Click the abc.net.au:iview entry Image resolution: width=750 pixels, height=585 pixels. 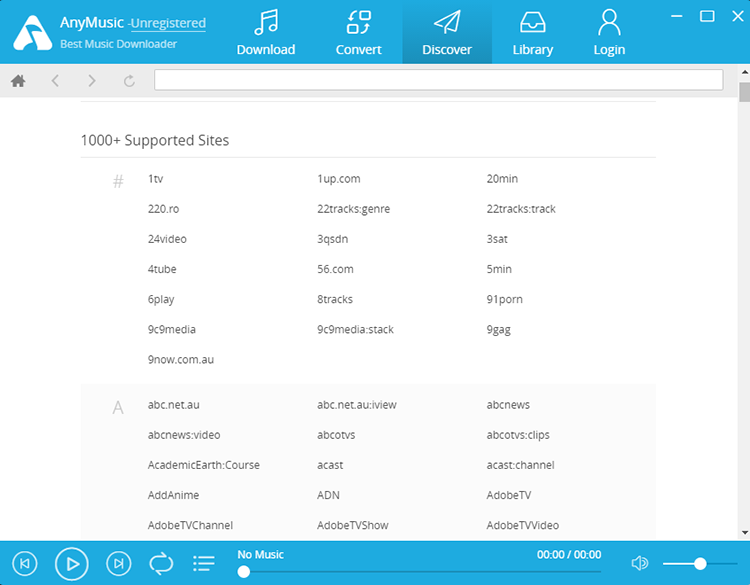tap(357, 405)
